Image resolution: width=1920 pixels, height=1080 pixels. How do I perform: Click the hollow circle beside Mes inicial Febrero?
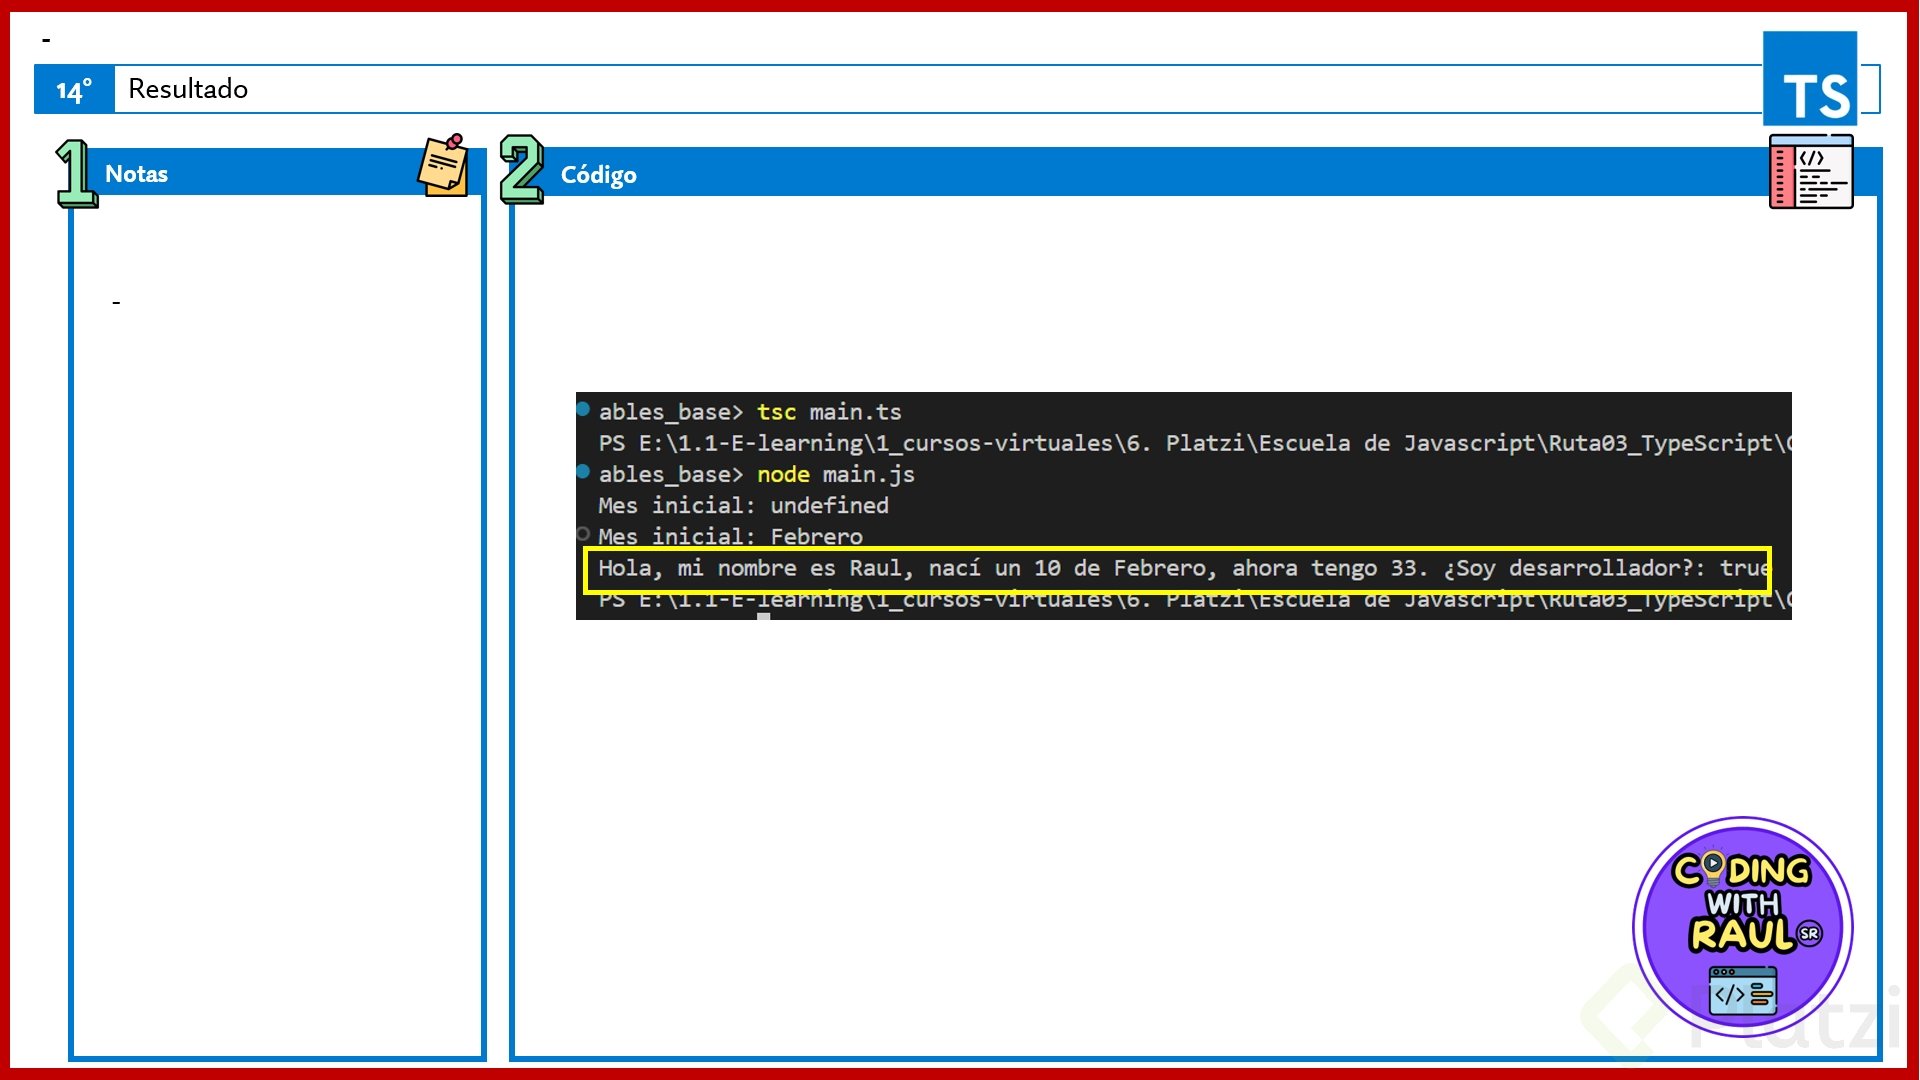(x=583, y=534)
